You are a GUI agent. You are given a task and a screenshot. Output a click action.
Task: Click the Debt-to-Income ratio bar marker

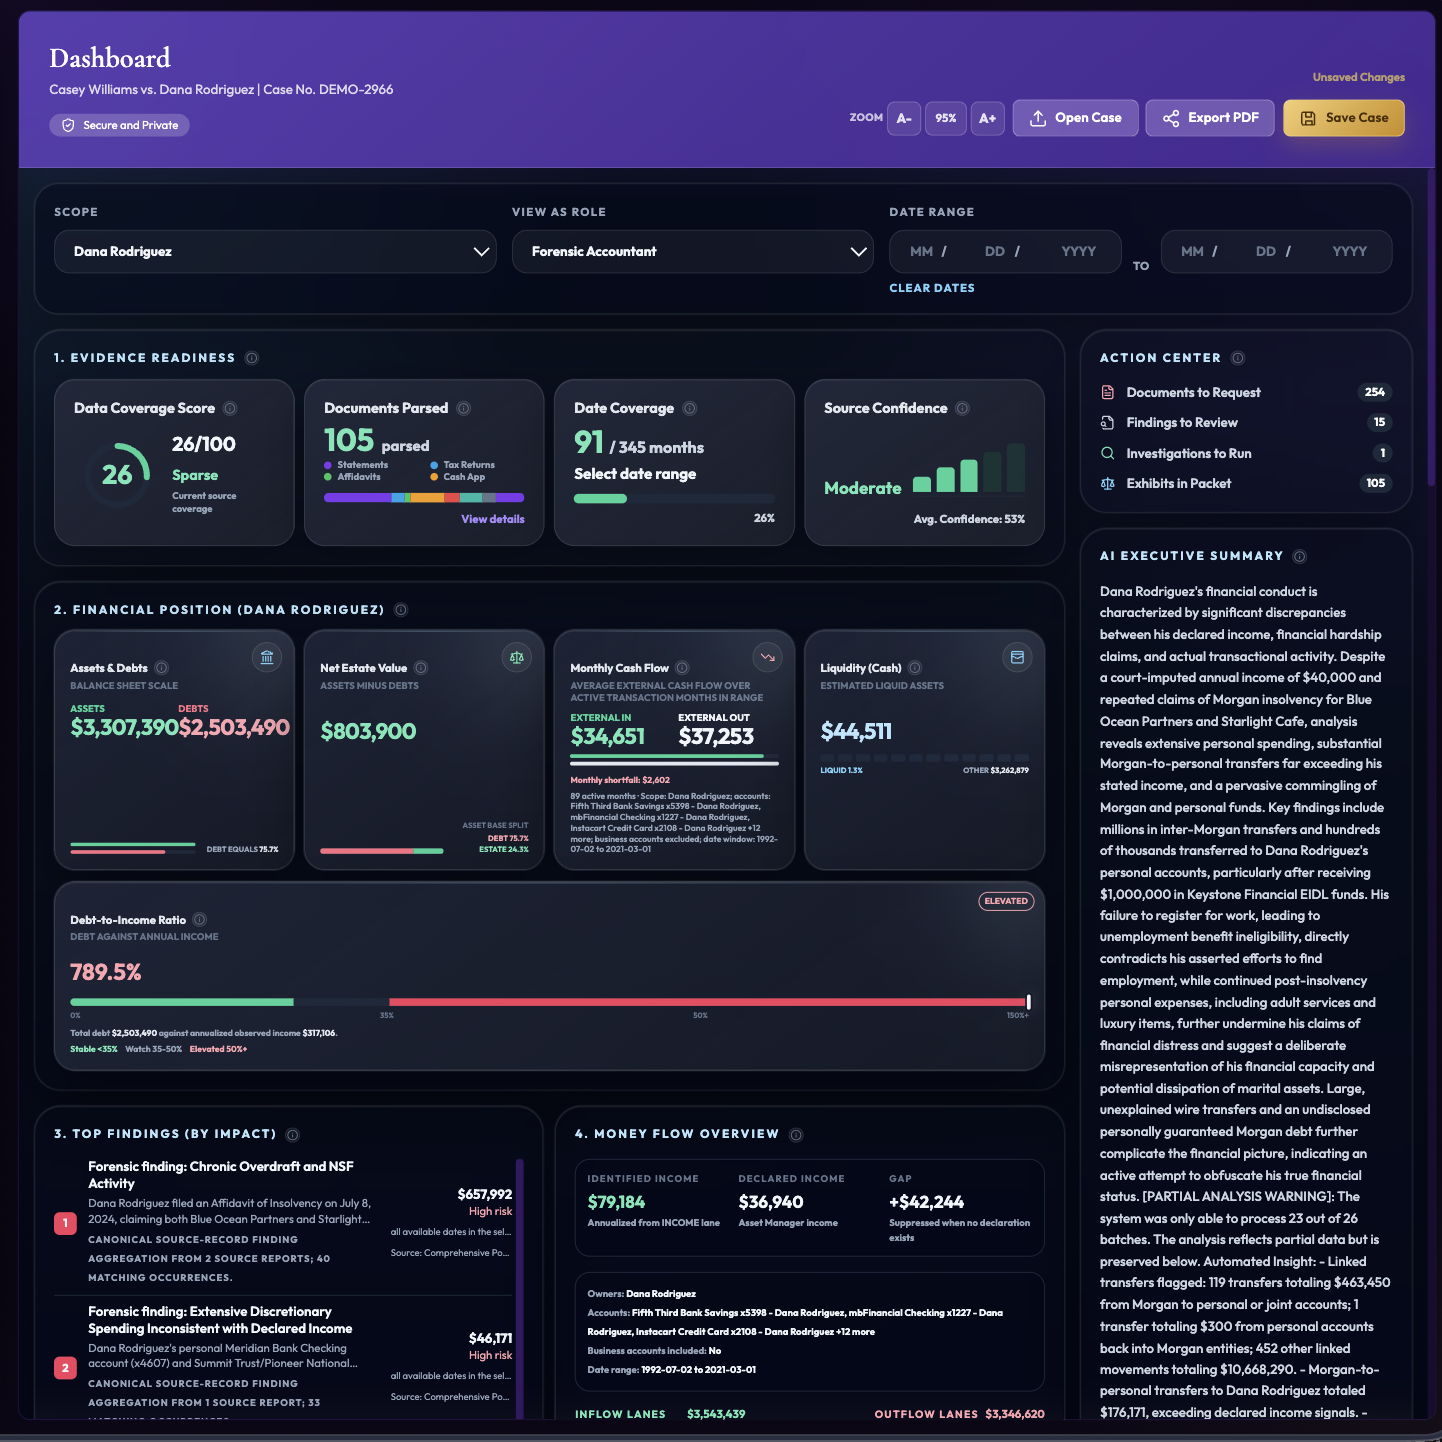tap(1028, 1002)
